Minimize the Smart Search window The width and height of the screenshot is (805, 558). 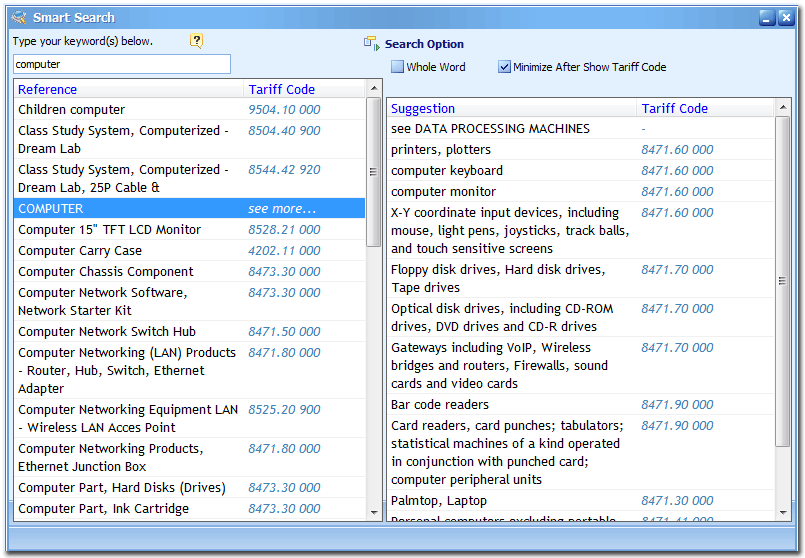pyautogui.click(x=766, y=17)
